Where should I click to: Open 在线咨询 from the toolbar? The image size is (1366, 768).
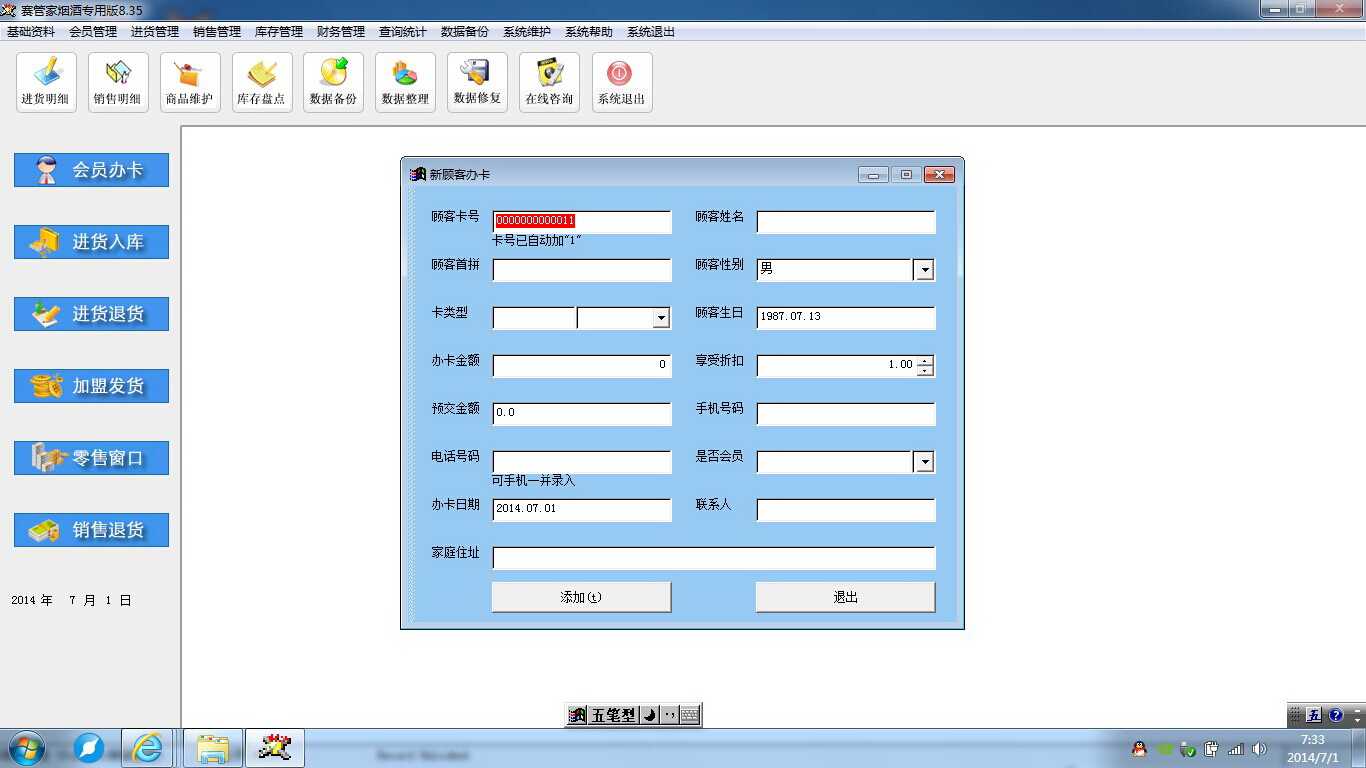coord(550,82)
